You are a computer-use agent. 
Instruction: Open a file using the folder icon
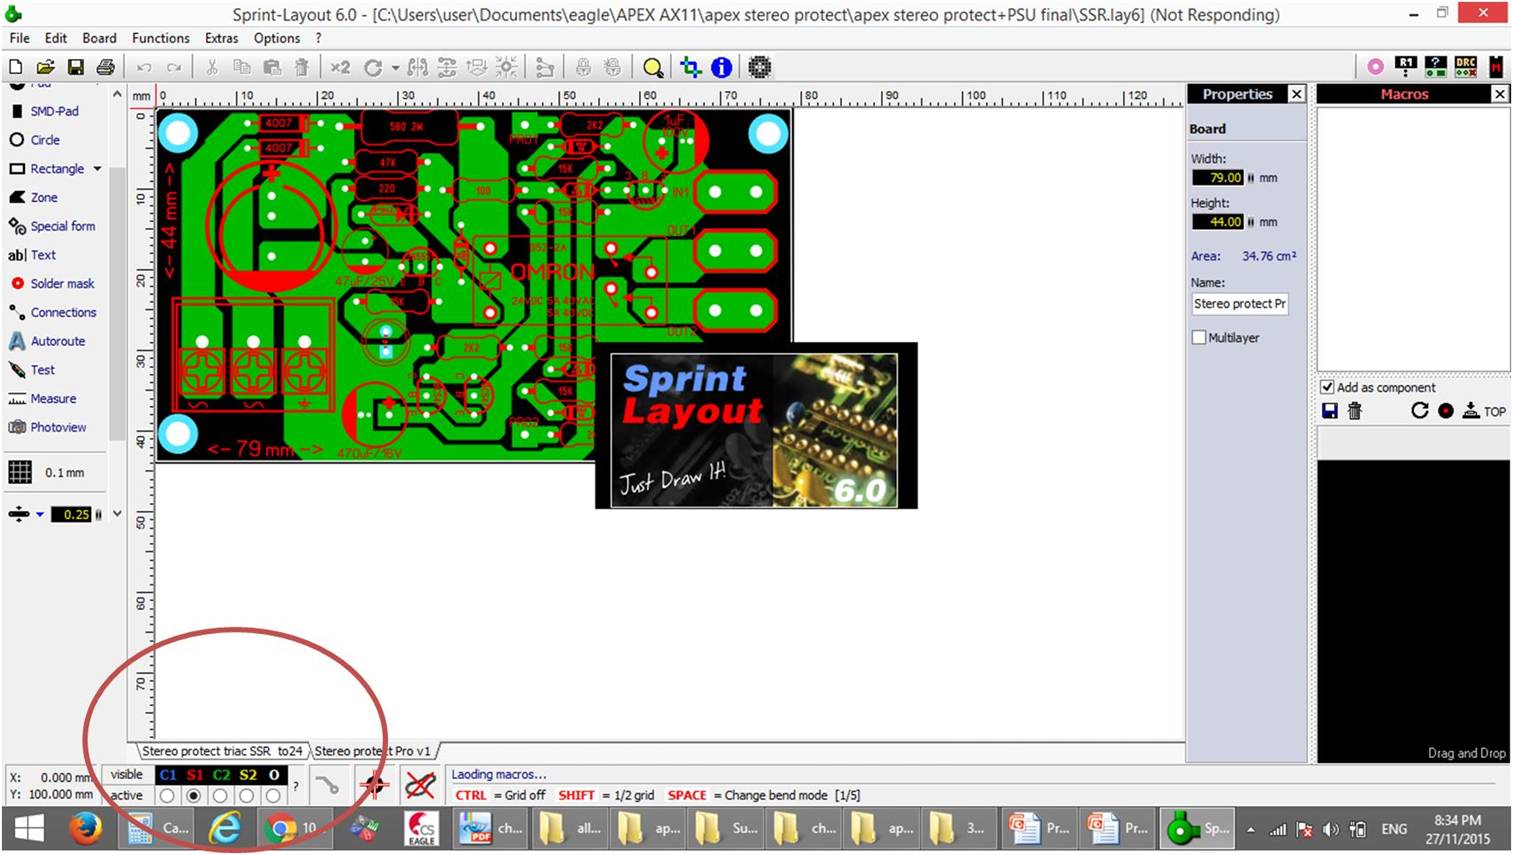click(45, 67)
